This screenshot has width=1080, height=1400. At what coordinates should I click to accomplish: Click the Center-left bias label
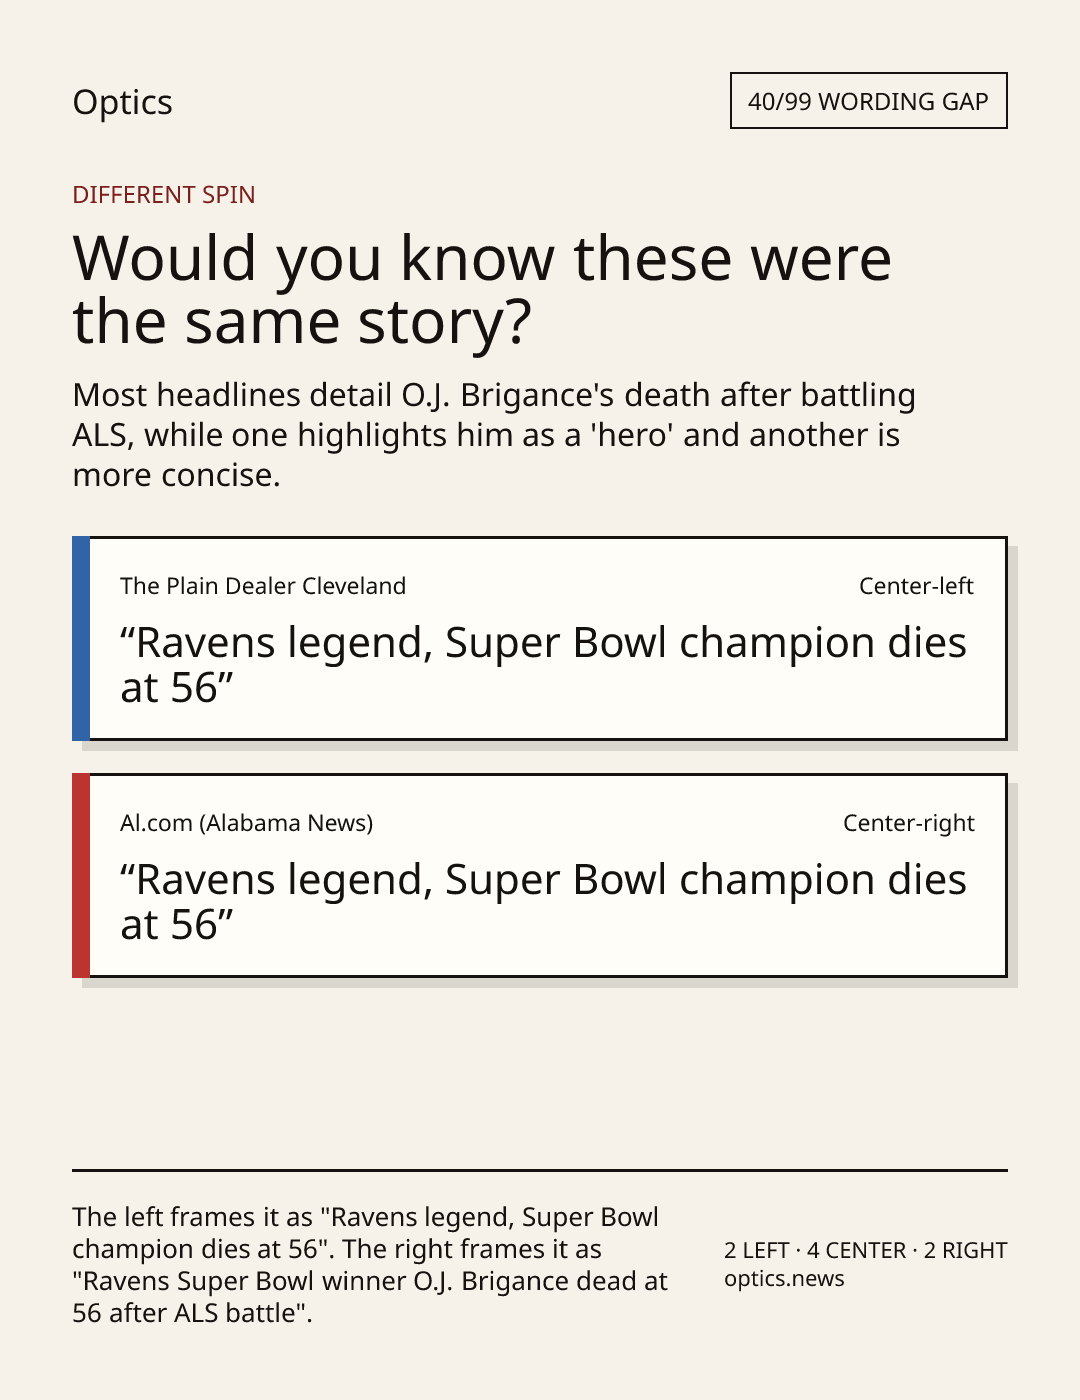pyautogui.click(x=916, y=586)
